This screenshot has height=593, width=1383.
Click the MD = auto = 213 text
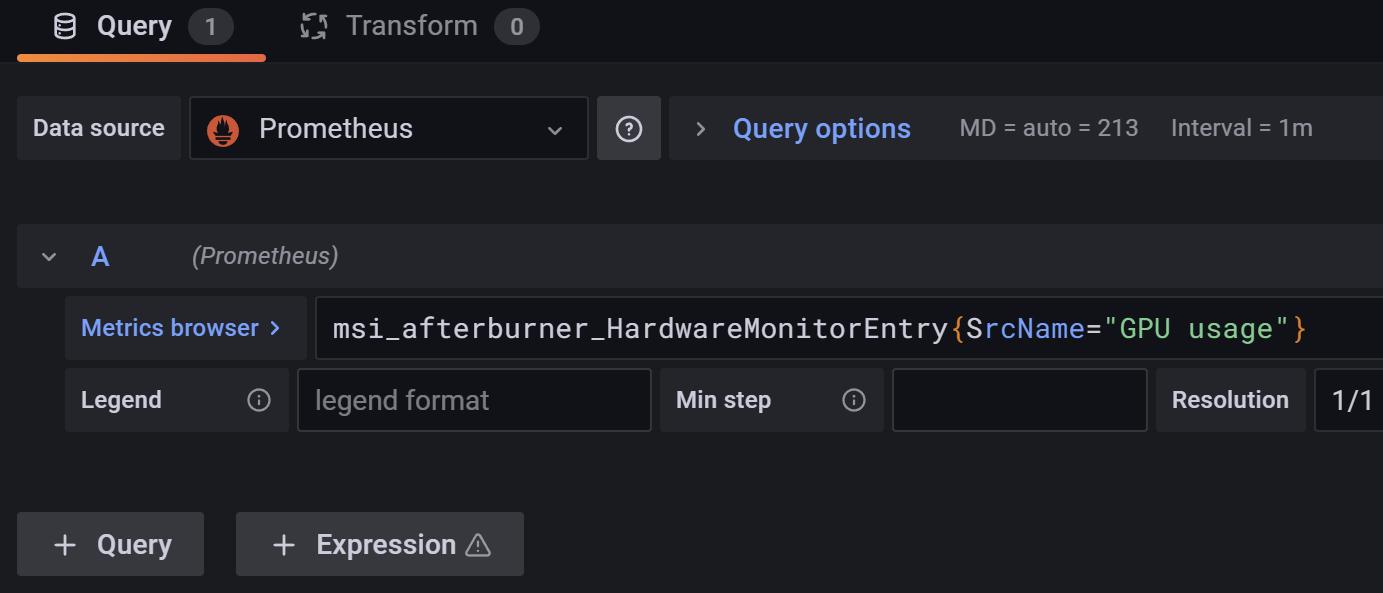(x=1049, y=128)
